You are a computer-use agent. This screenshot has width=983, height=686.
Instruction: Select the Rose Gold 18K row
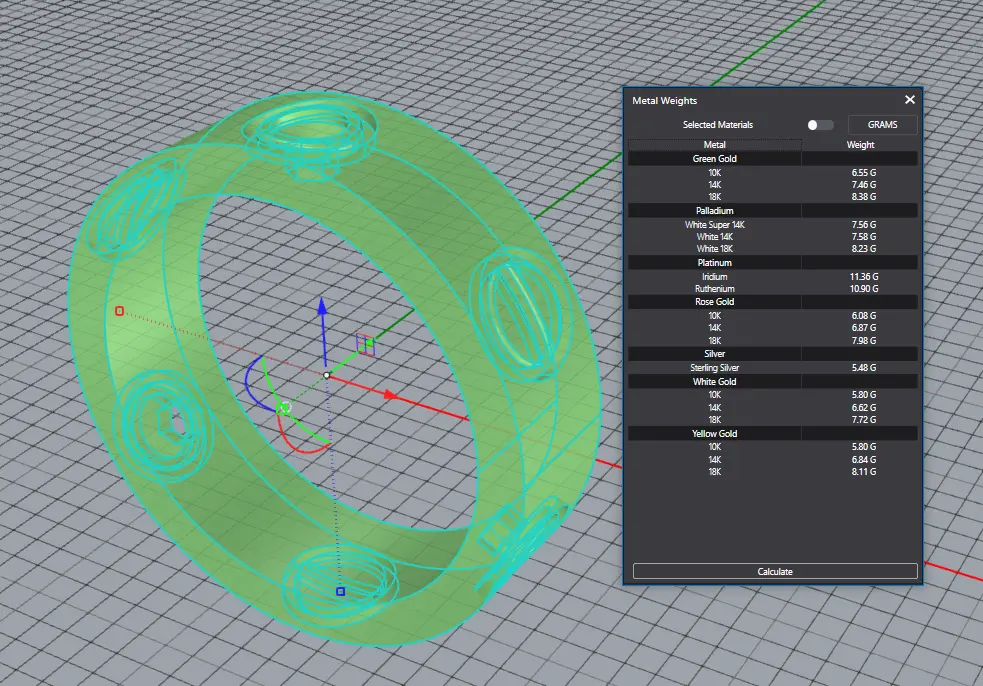click(x=773, y=340)
